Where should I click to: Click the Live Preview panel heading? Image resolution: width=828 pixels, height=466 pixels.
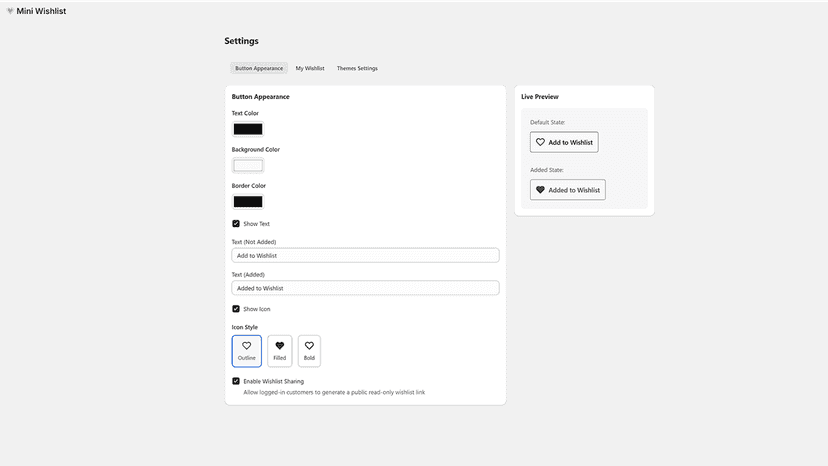[540, 97]
